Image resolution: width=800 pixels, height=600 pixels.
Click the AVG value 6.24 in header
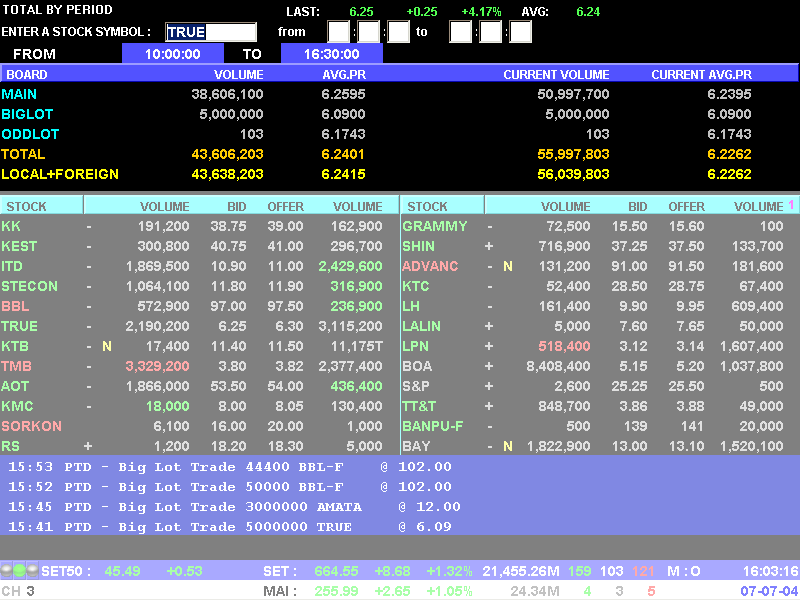coord(588,11)
